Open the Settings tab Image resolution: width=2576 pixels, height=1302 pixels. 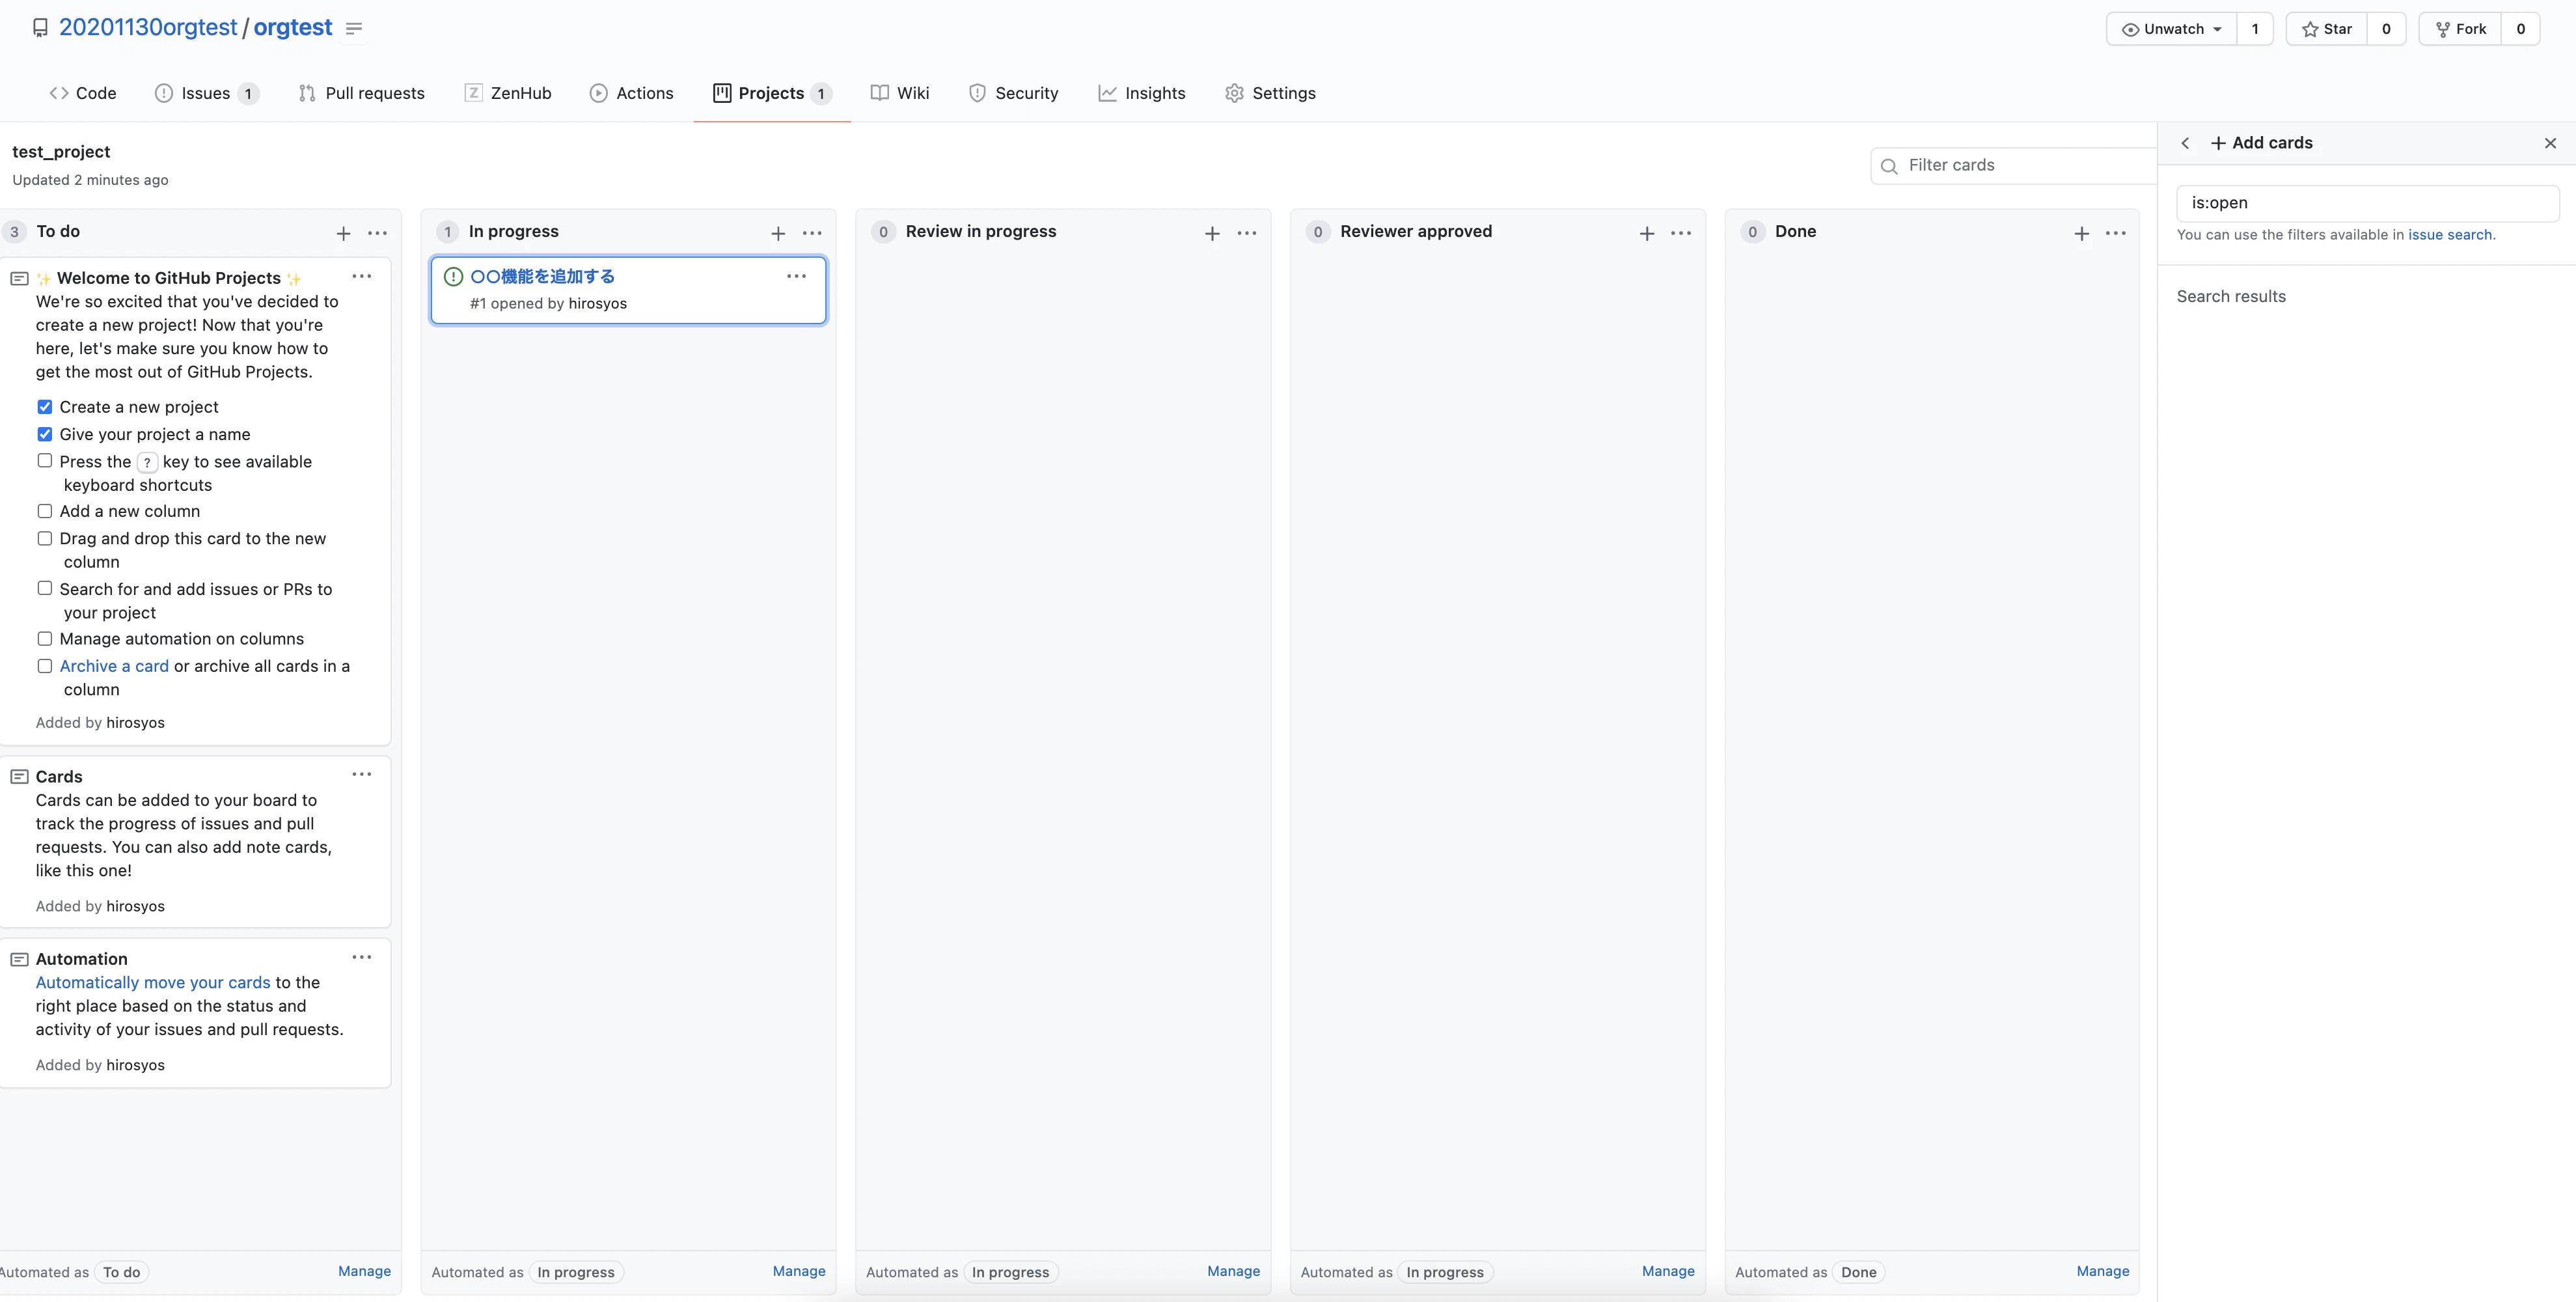1270,93
